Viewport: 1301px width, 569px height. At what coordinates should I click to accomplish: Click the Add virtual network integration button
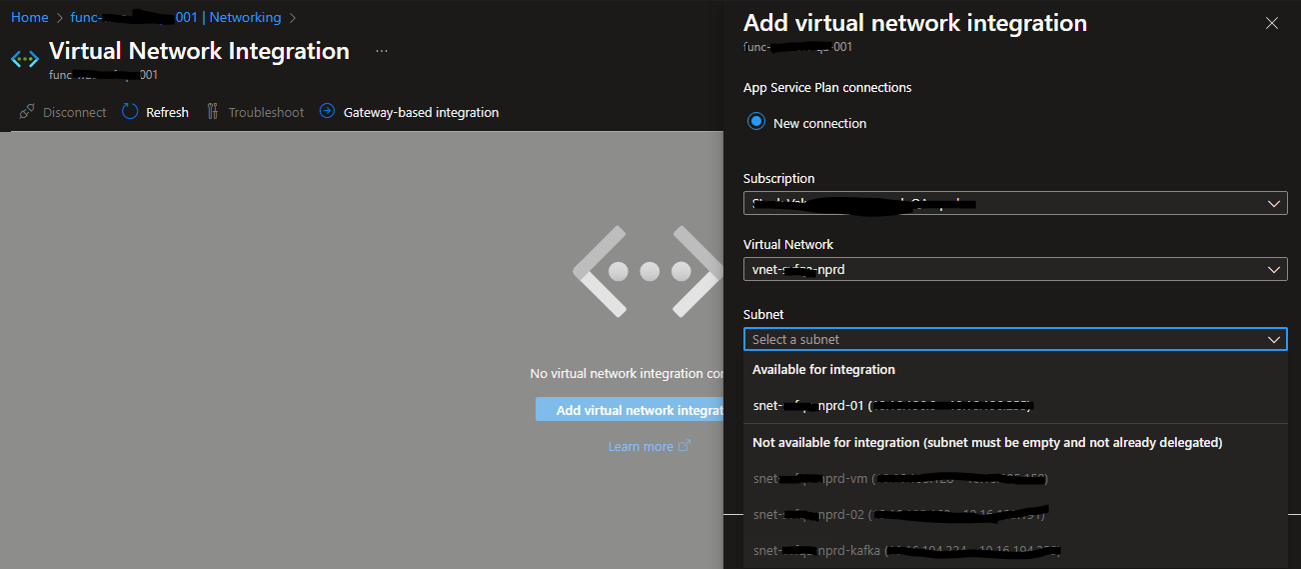629,410
